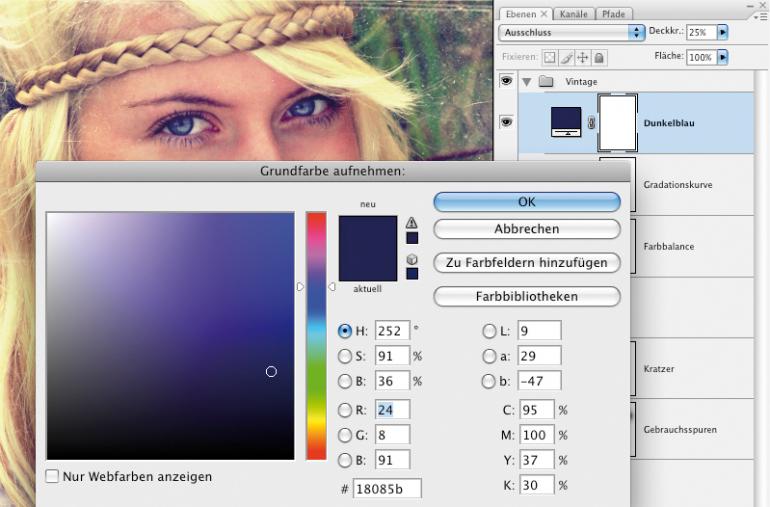Screen dimensions: 770x507
Task: Close the Ebenen tab with its X
Action: (x=544, y=14)
